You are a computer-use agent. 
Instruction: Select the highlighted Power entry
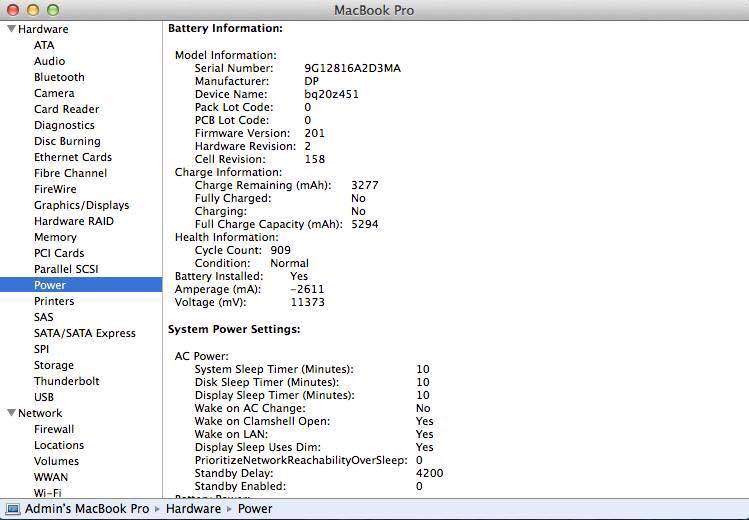tap(81, 285)
